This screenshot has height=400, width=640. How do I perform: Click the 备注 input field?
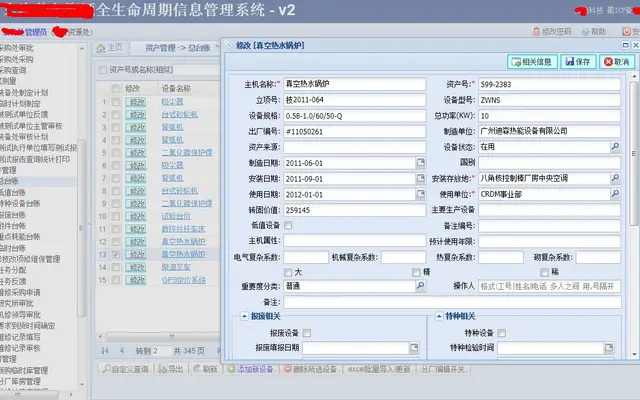[452, 302]
